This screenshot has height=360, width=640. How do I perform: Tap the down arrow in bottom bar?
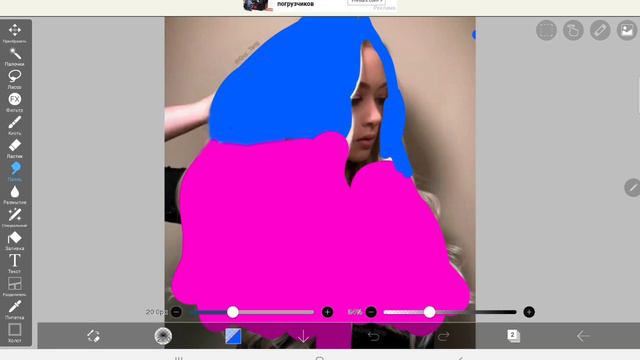click(x=303, y=336)
